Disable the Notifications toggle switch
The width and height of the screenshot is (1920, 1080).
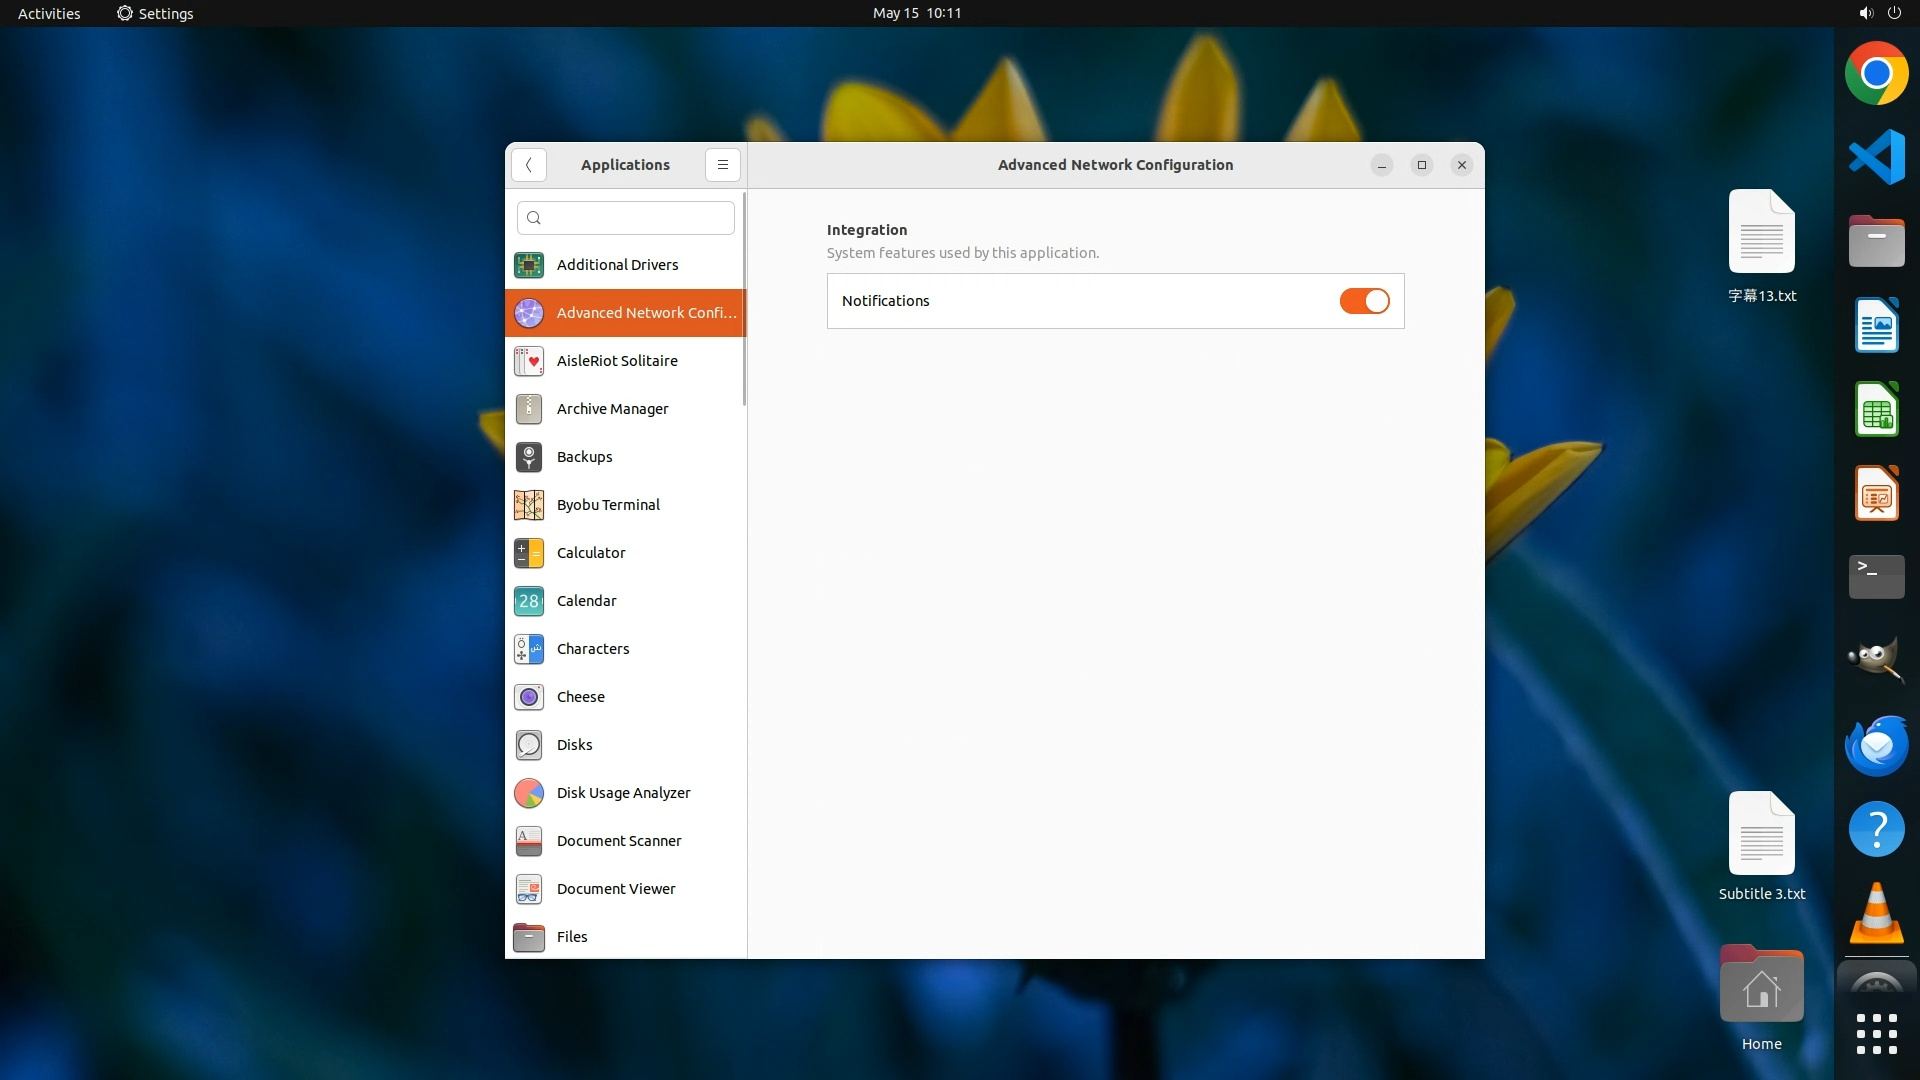1364,301
